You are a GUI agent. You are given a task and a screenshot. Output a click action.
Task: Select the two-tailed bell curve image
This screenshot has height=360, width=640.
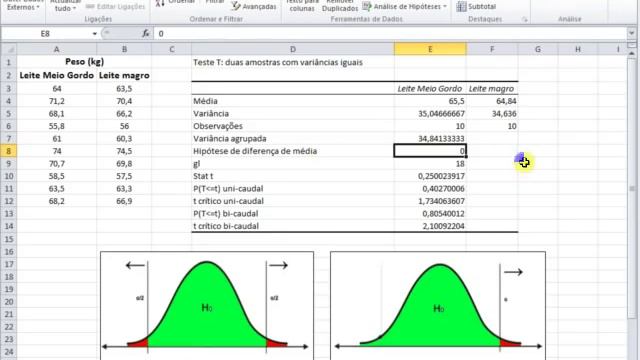tap(207, 306)
